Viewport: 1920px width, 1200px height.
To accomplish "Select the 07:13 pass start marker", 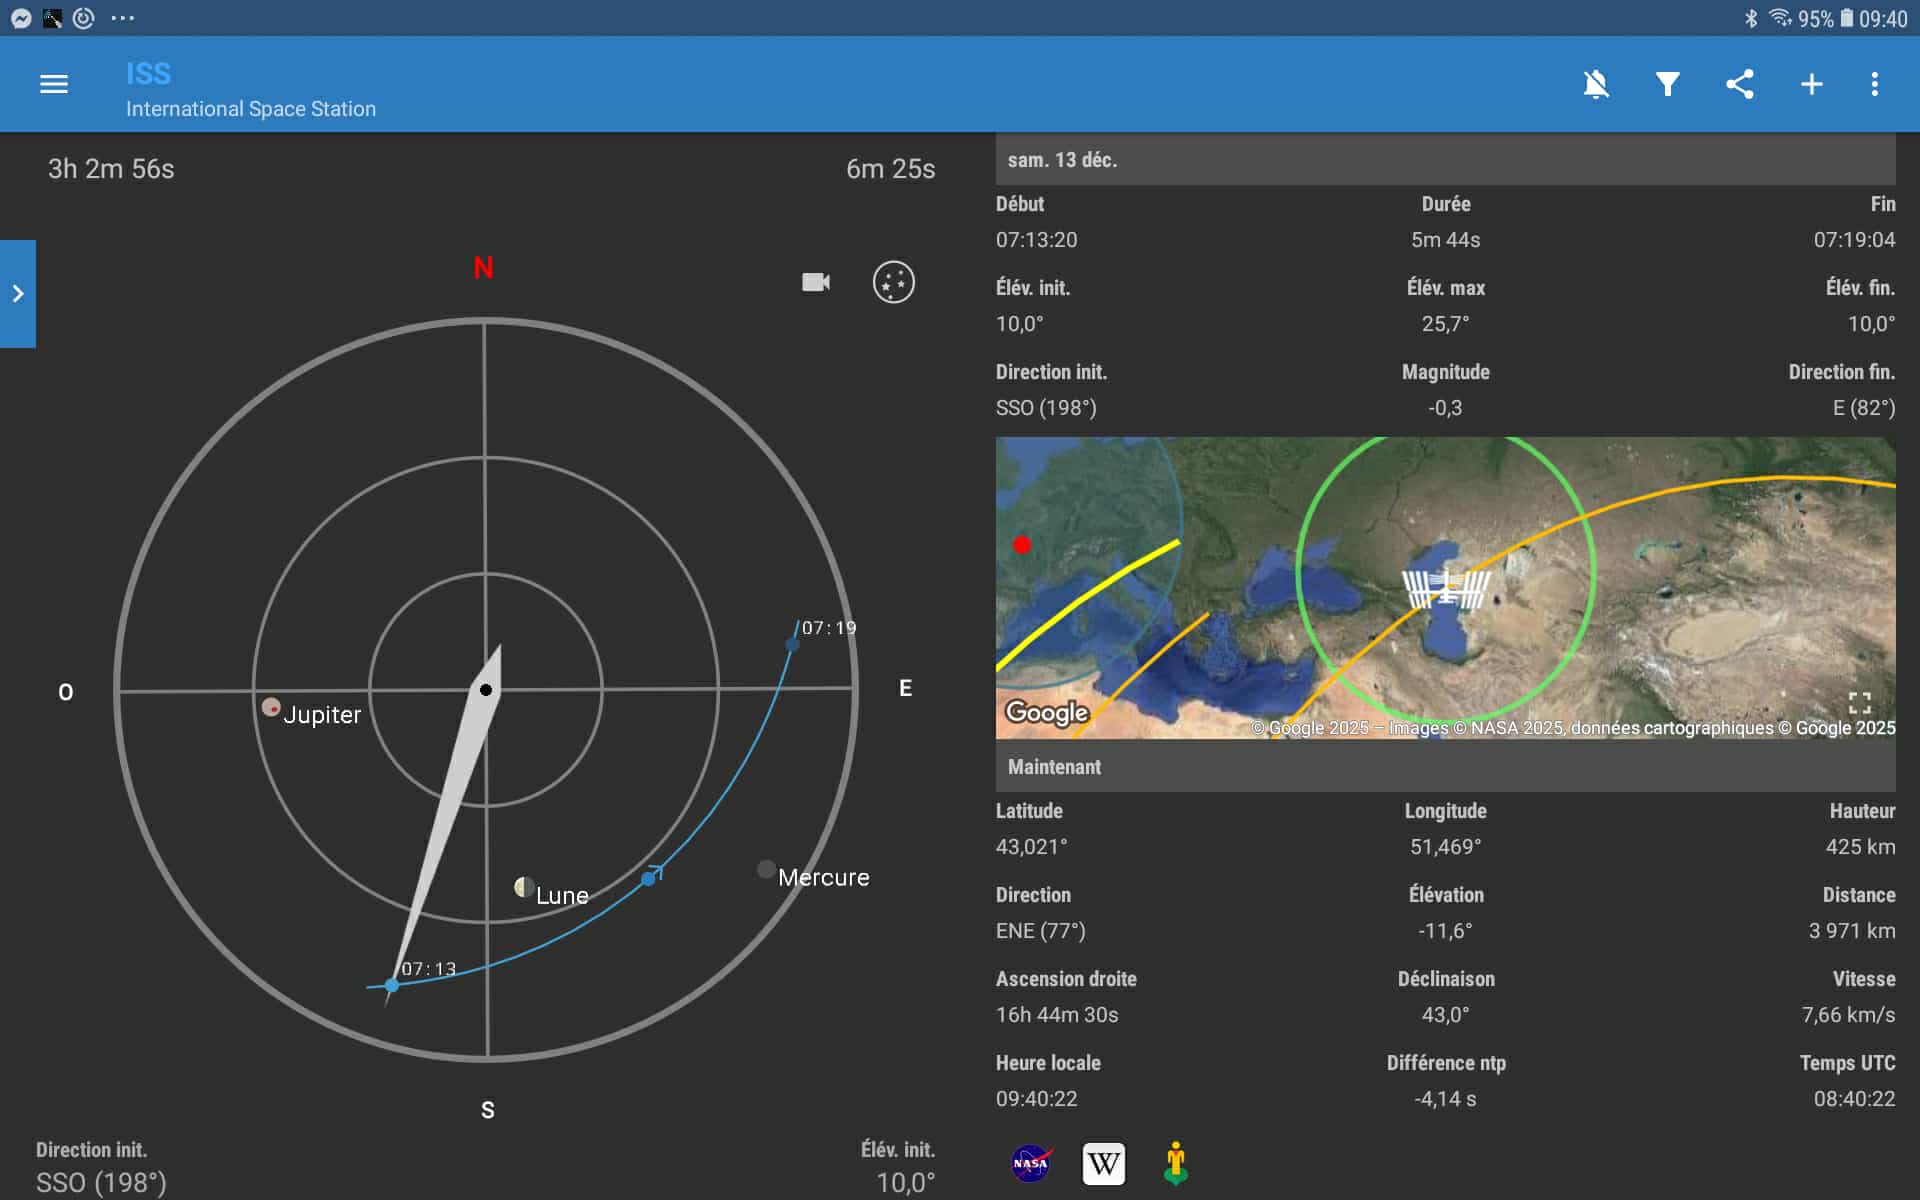I will click(x=392, y=985).
